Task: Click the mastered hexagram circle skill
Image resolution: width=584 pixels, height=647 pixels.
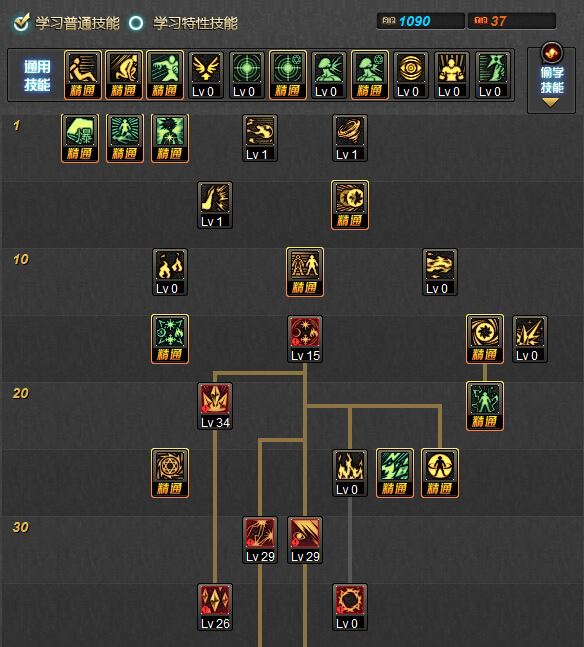Action: coord(170,473)
